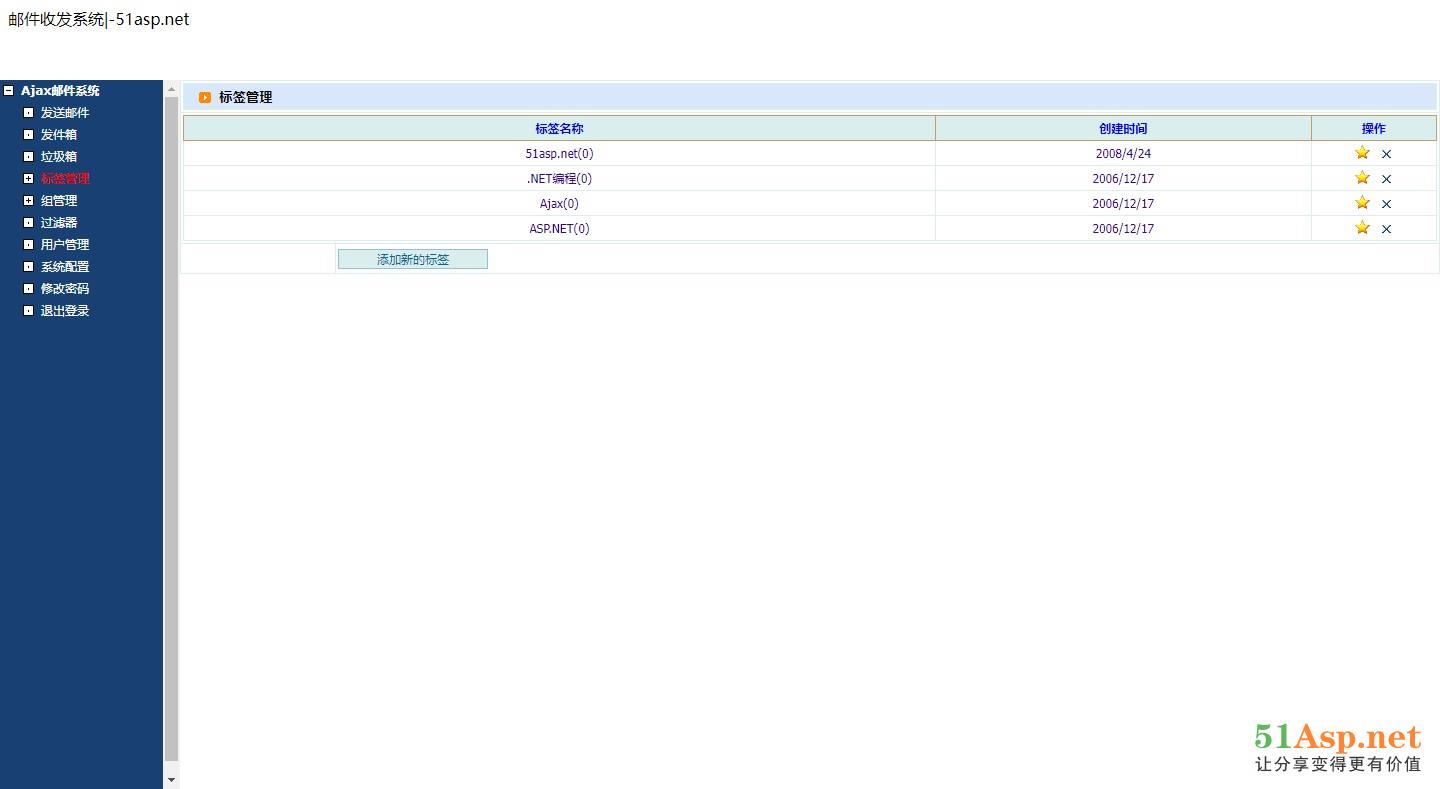Click the star icon for .NET编程 tag

[x=1362, y=178]
